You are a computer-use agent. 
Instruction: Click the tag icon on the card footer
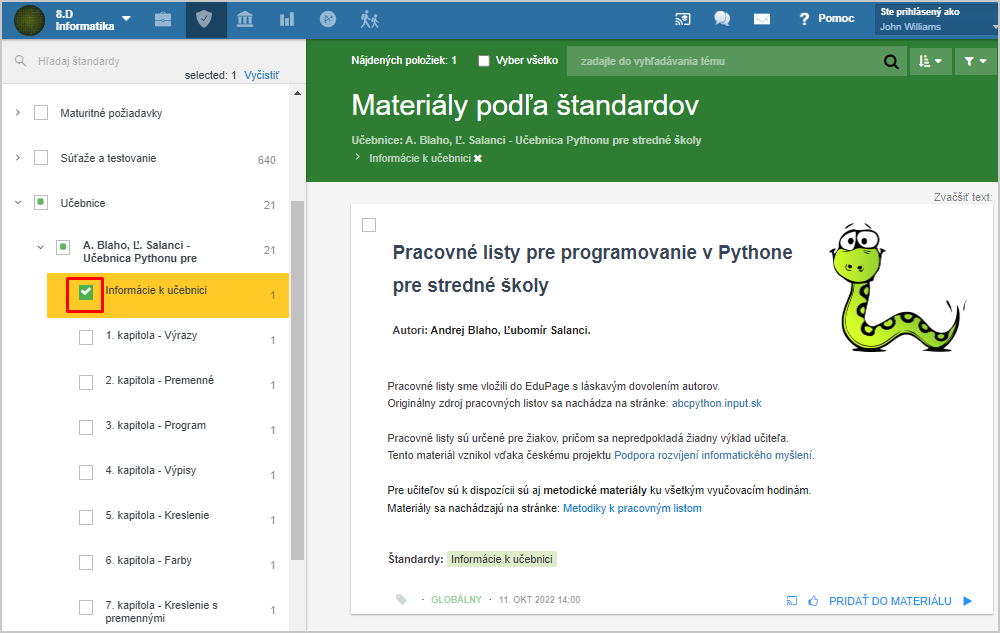pyautogui.click(x=401, y=599)
